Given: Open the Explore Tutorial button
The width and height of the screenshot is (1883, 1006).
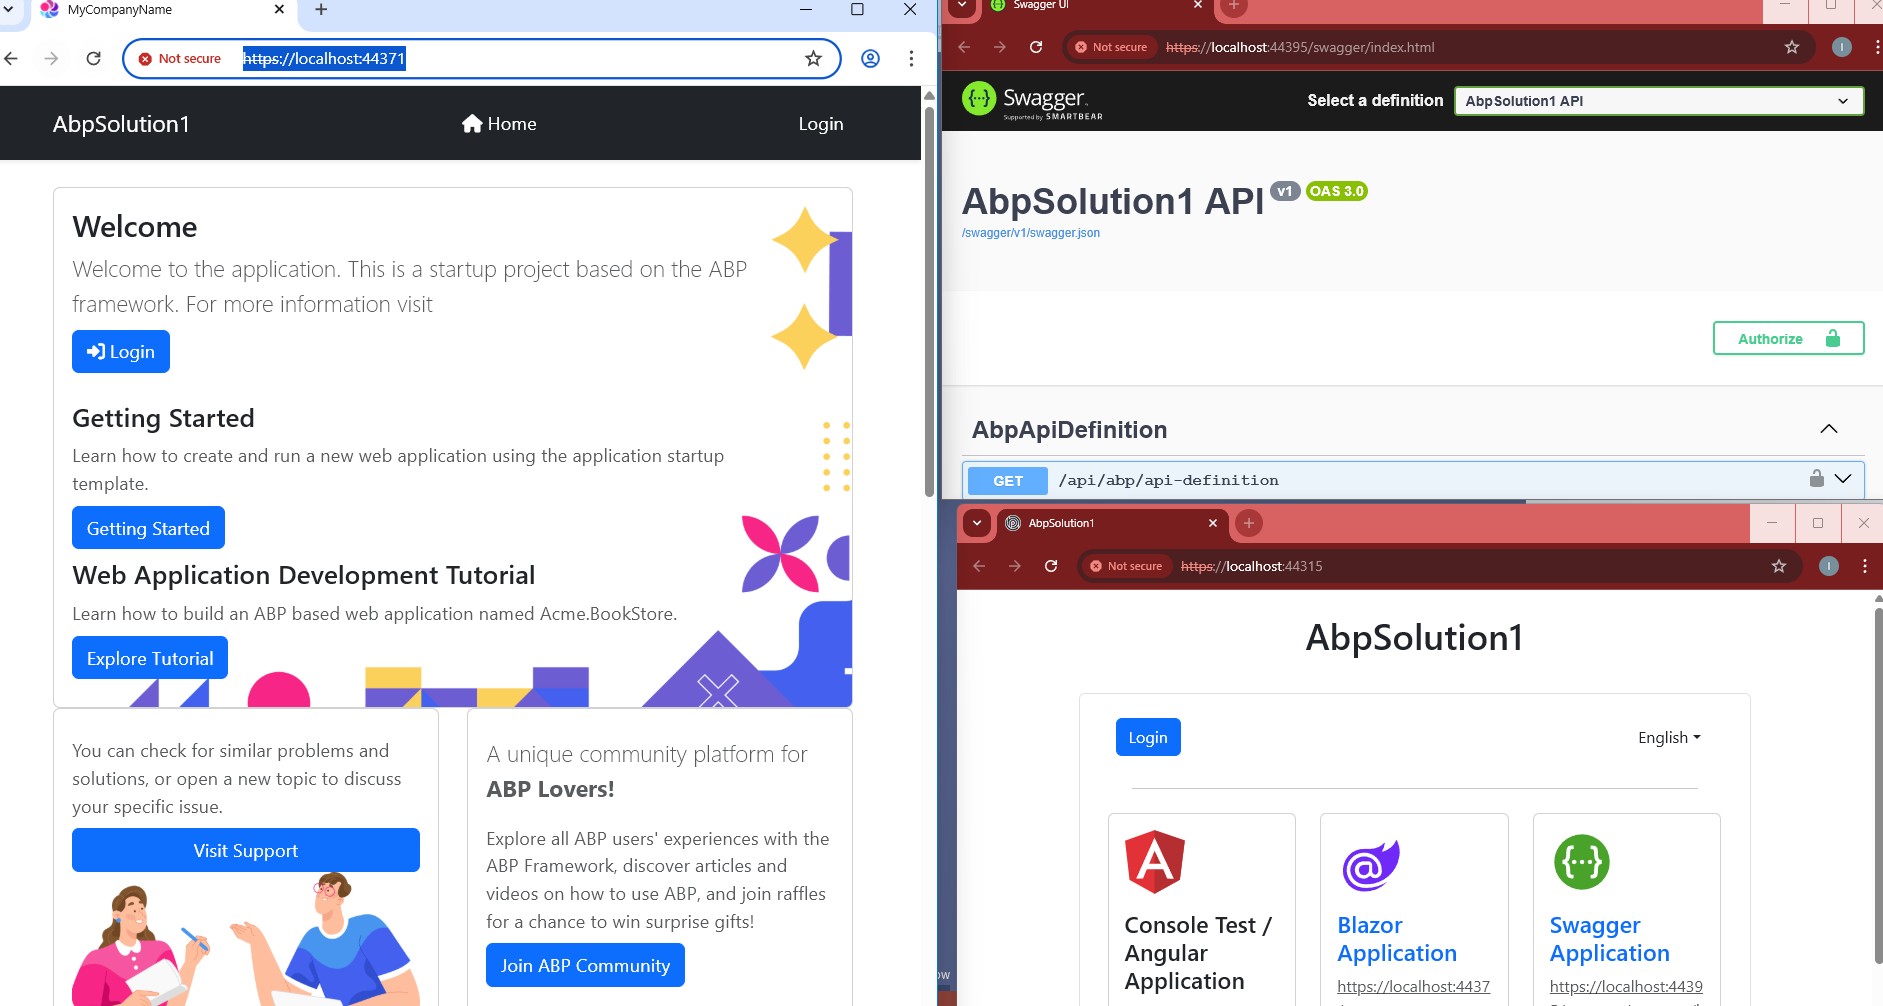Looking at the screenshot, I should [150, 658].
